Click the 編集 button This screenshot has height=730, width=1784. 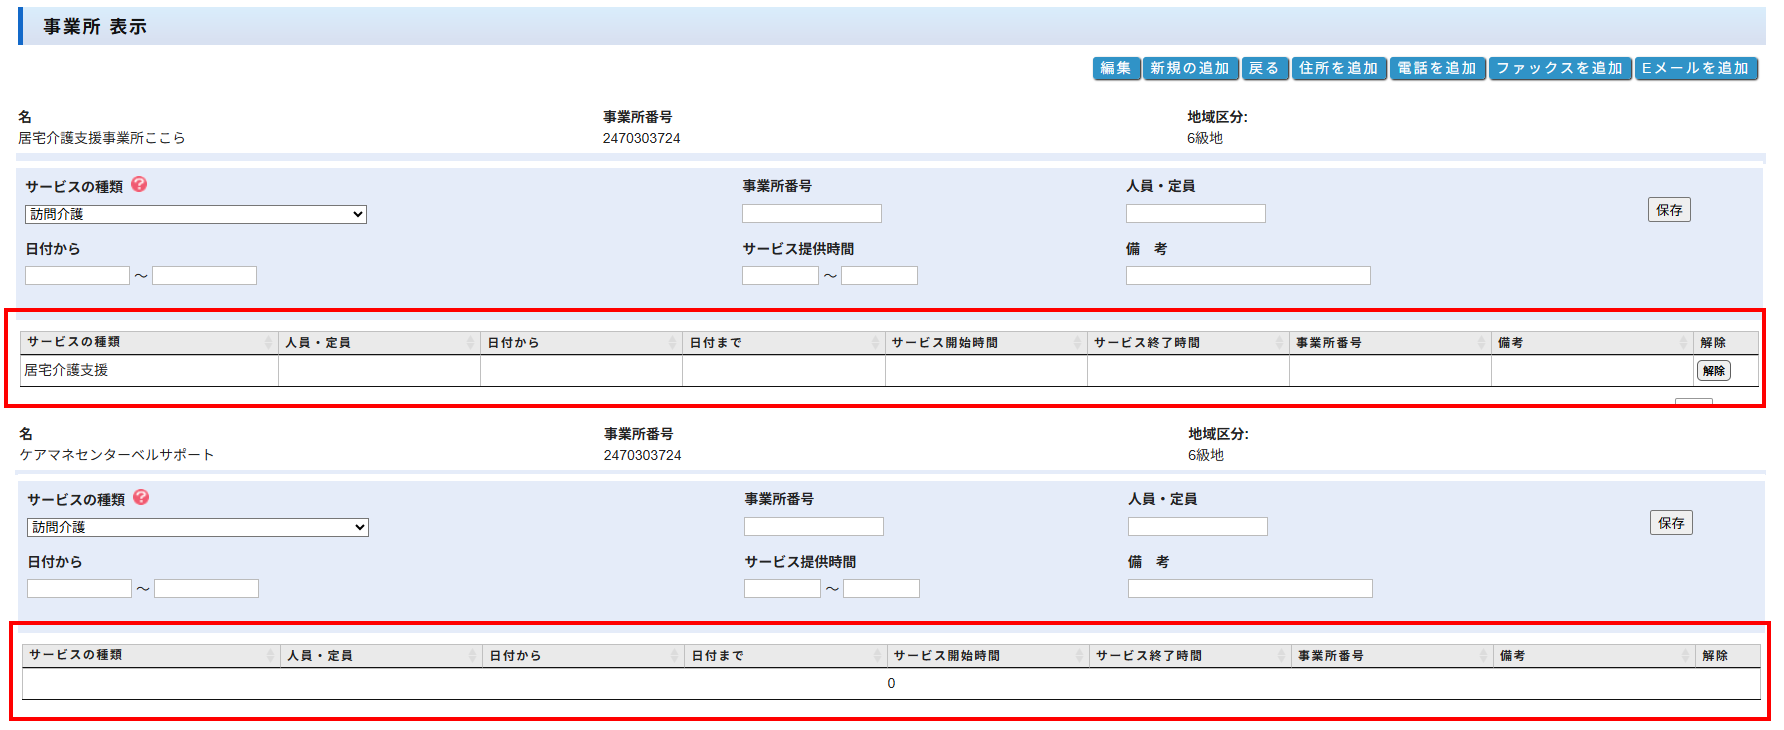[1115, 68]
